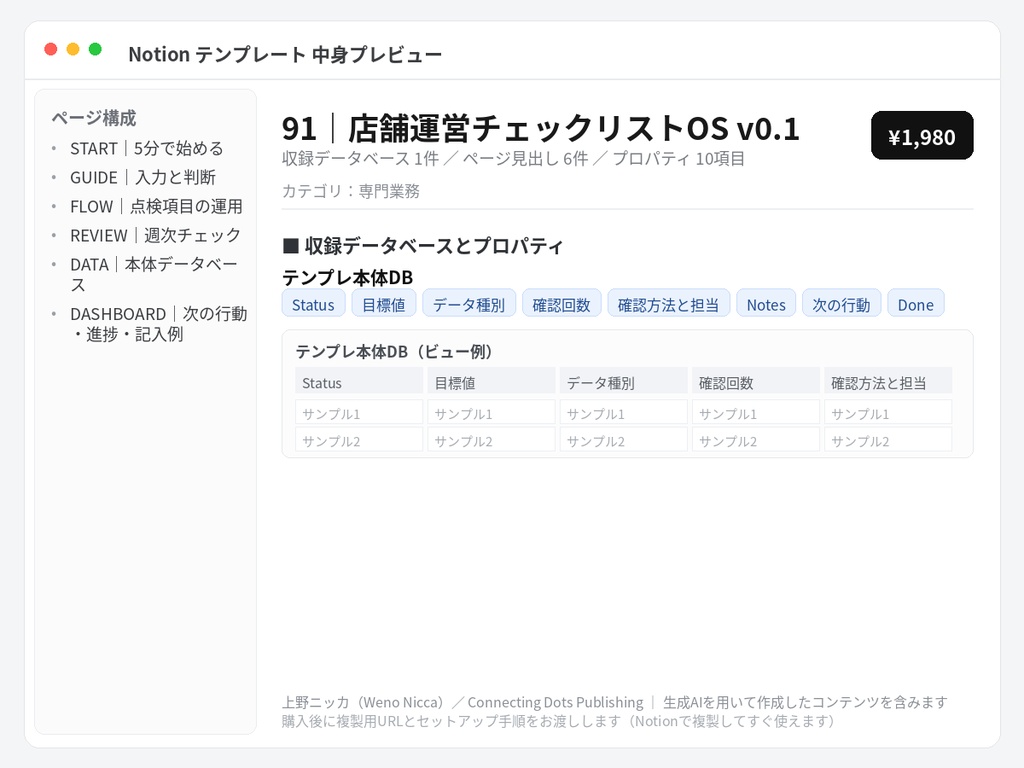The image size is (1024, 768).
Task: Select サンプル2 cell under 確認回数 column
Action: (x=756, y=440)
